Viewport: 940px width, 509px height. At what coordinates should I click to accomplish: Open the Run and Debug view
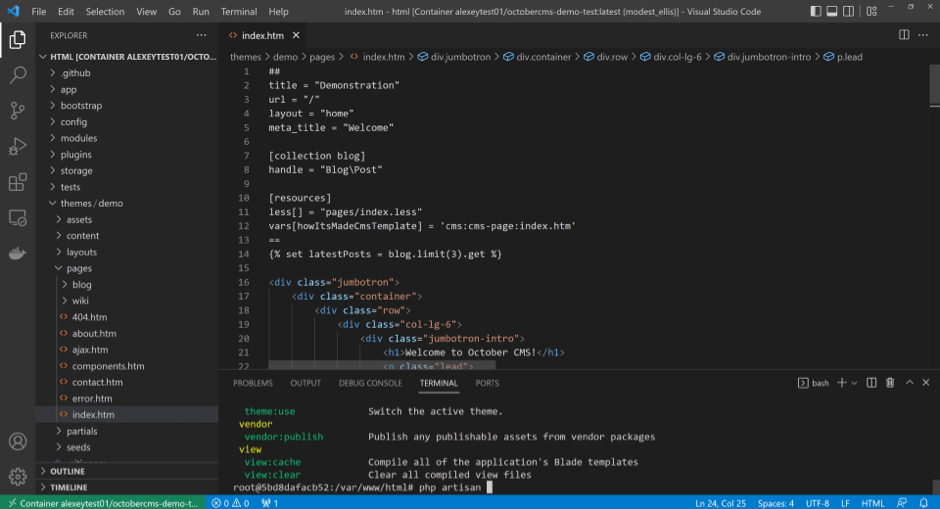pos(17,146)
